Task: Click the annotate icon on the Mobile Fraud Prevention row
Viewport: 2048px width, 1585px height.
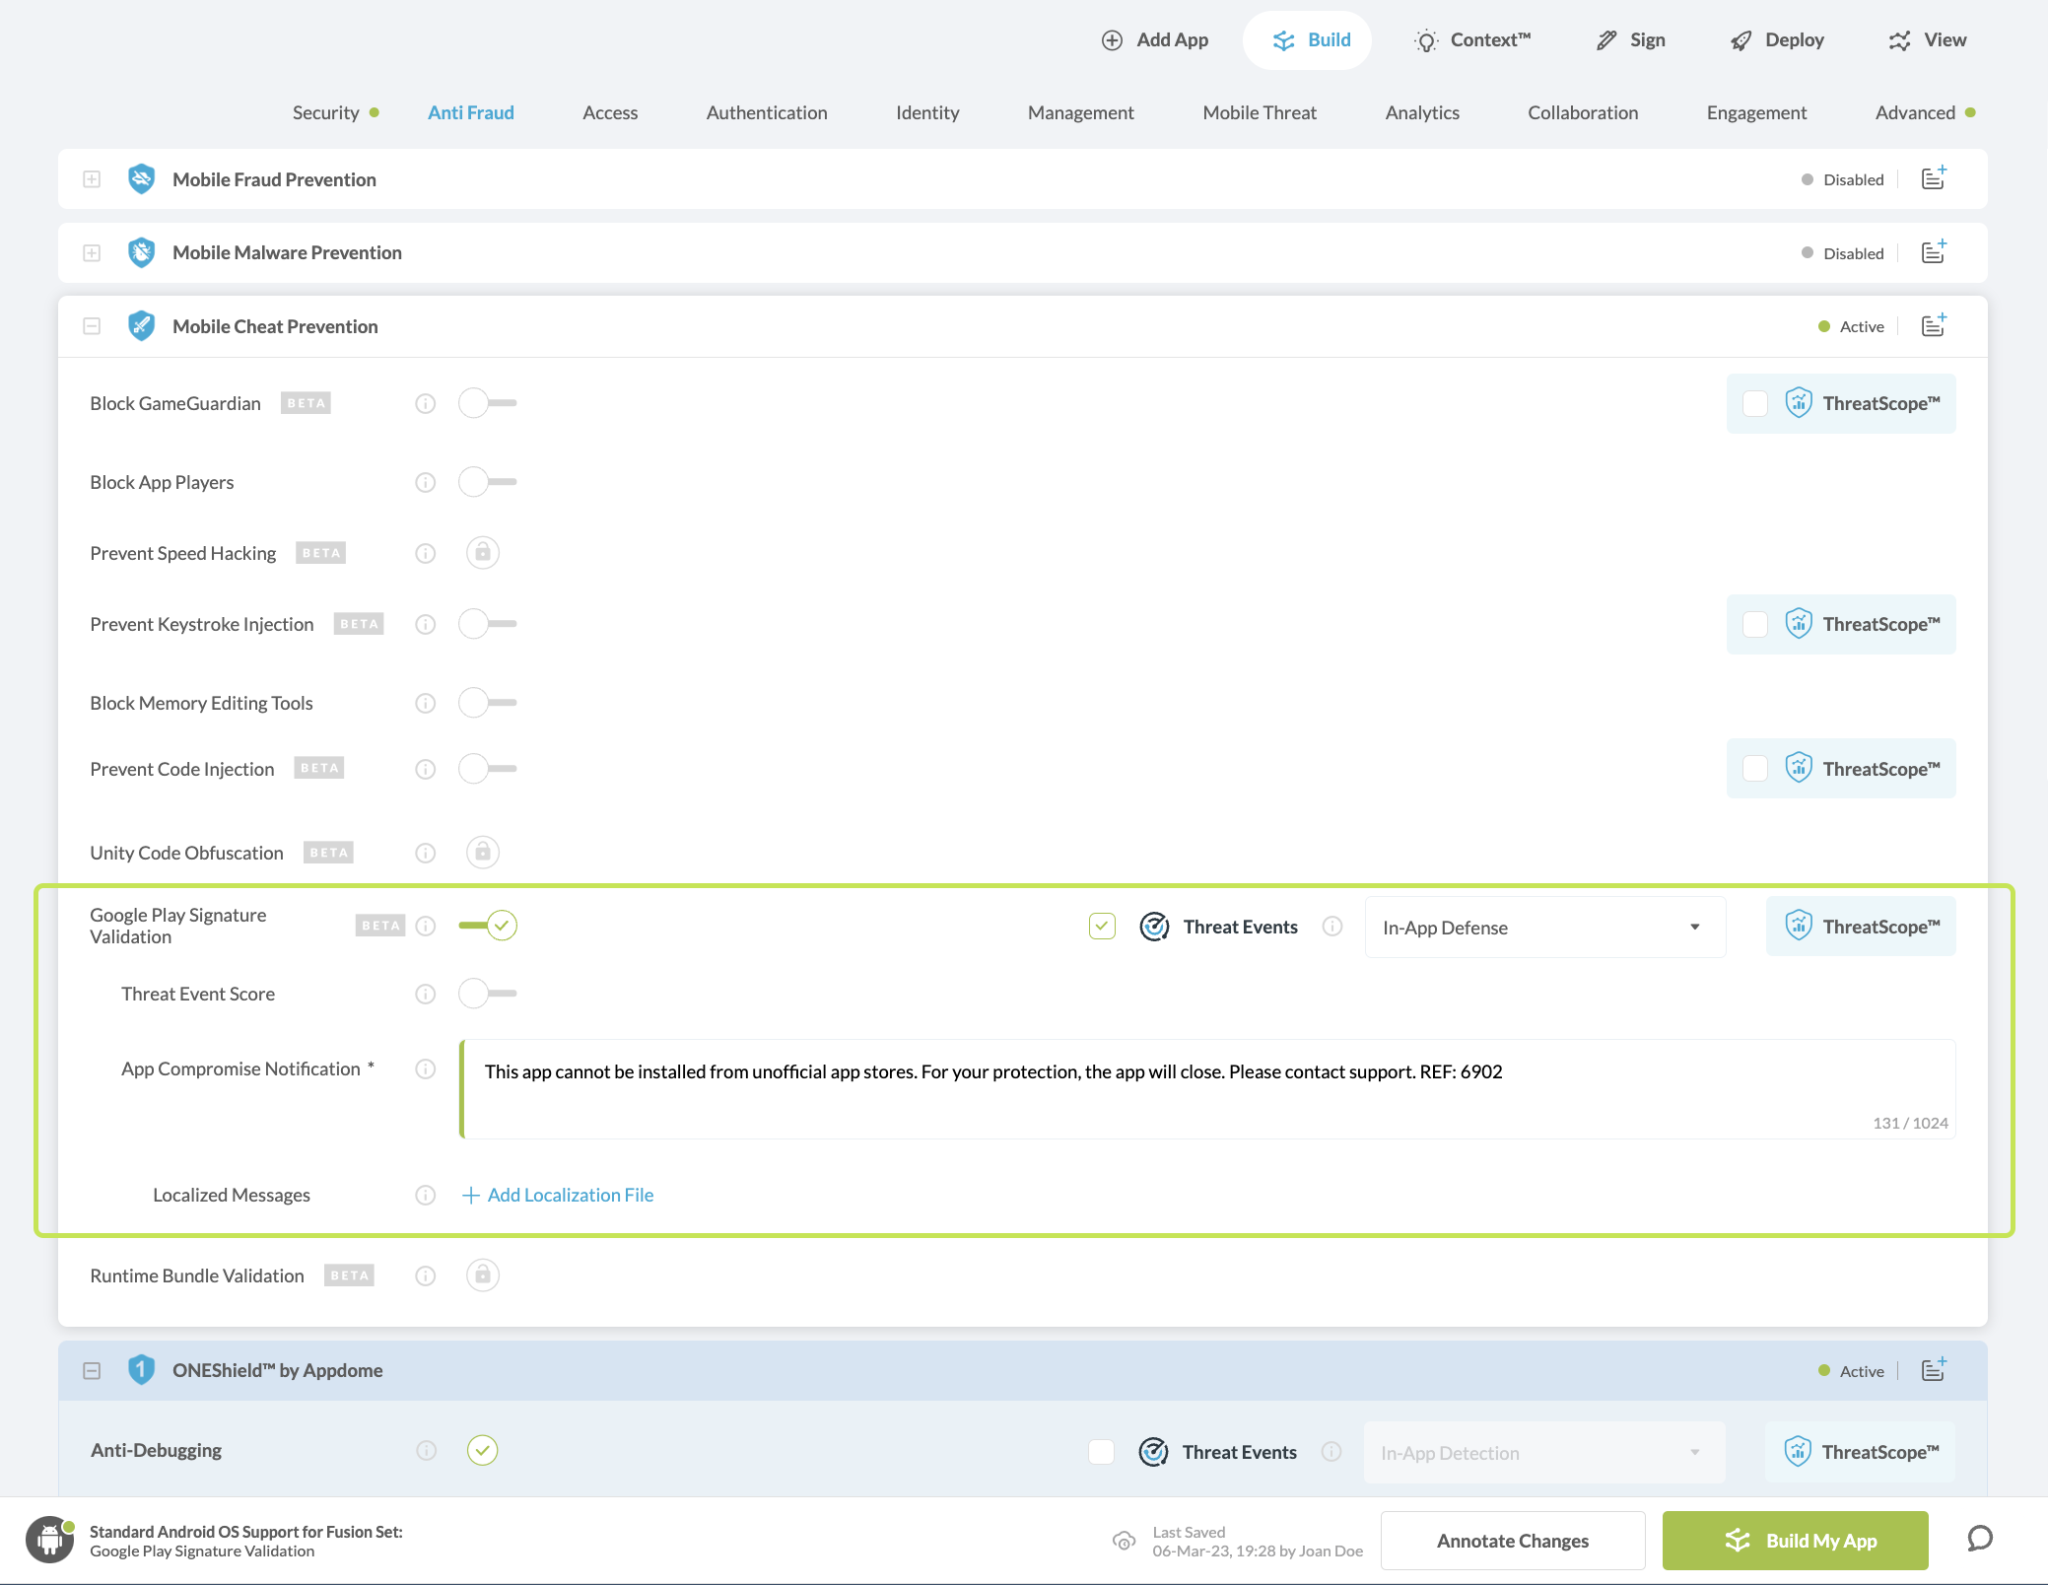Action: point(1933,179)
